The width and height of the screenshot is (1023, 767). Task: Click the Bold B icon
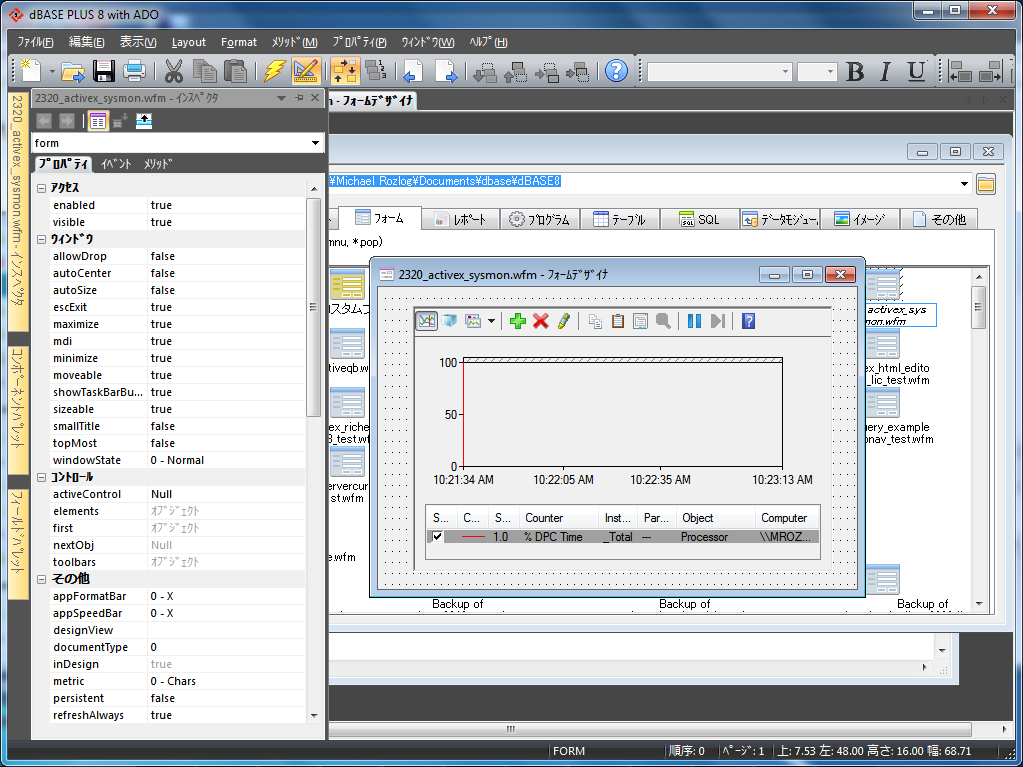(855, 71)
